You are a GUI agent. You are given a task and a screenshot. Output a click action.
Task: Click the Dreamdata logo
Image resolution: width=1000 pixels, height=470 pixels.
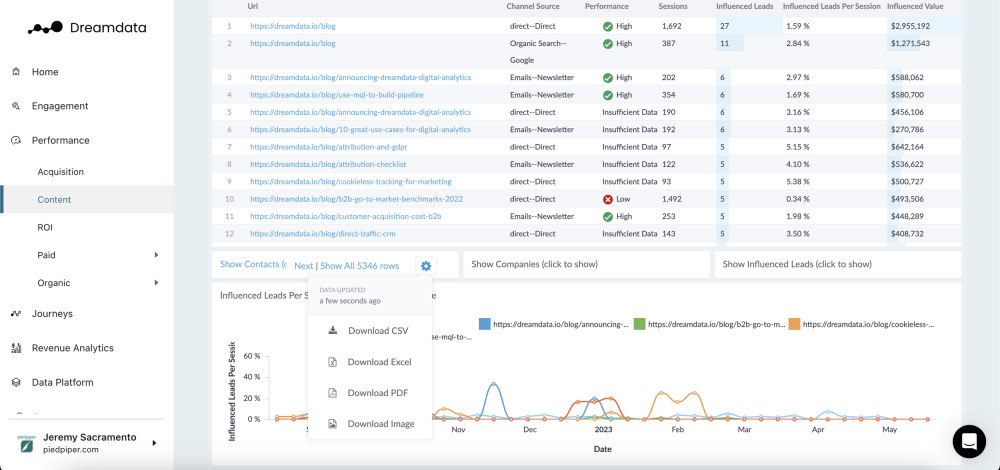coord(87,27)
